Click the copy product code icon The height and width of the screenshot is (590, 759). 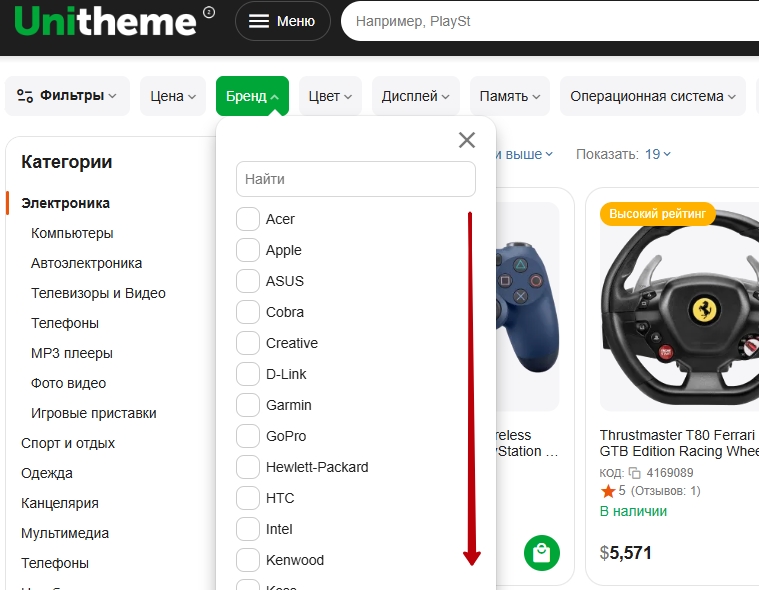coord(634,473)
